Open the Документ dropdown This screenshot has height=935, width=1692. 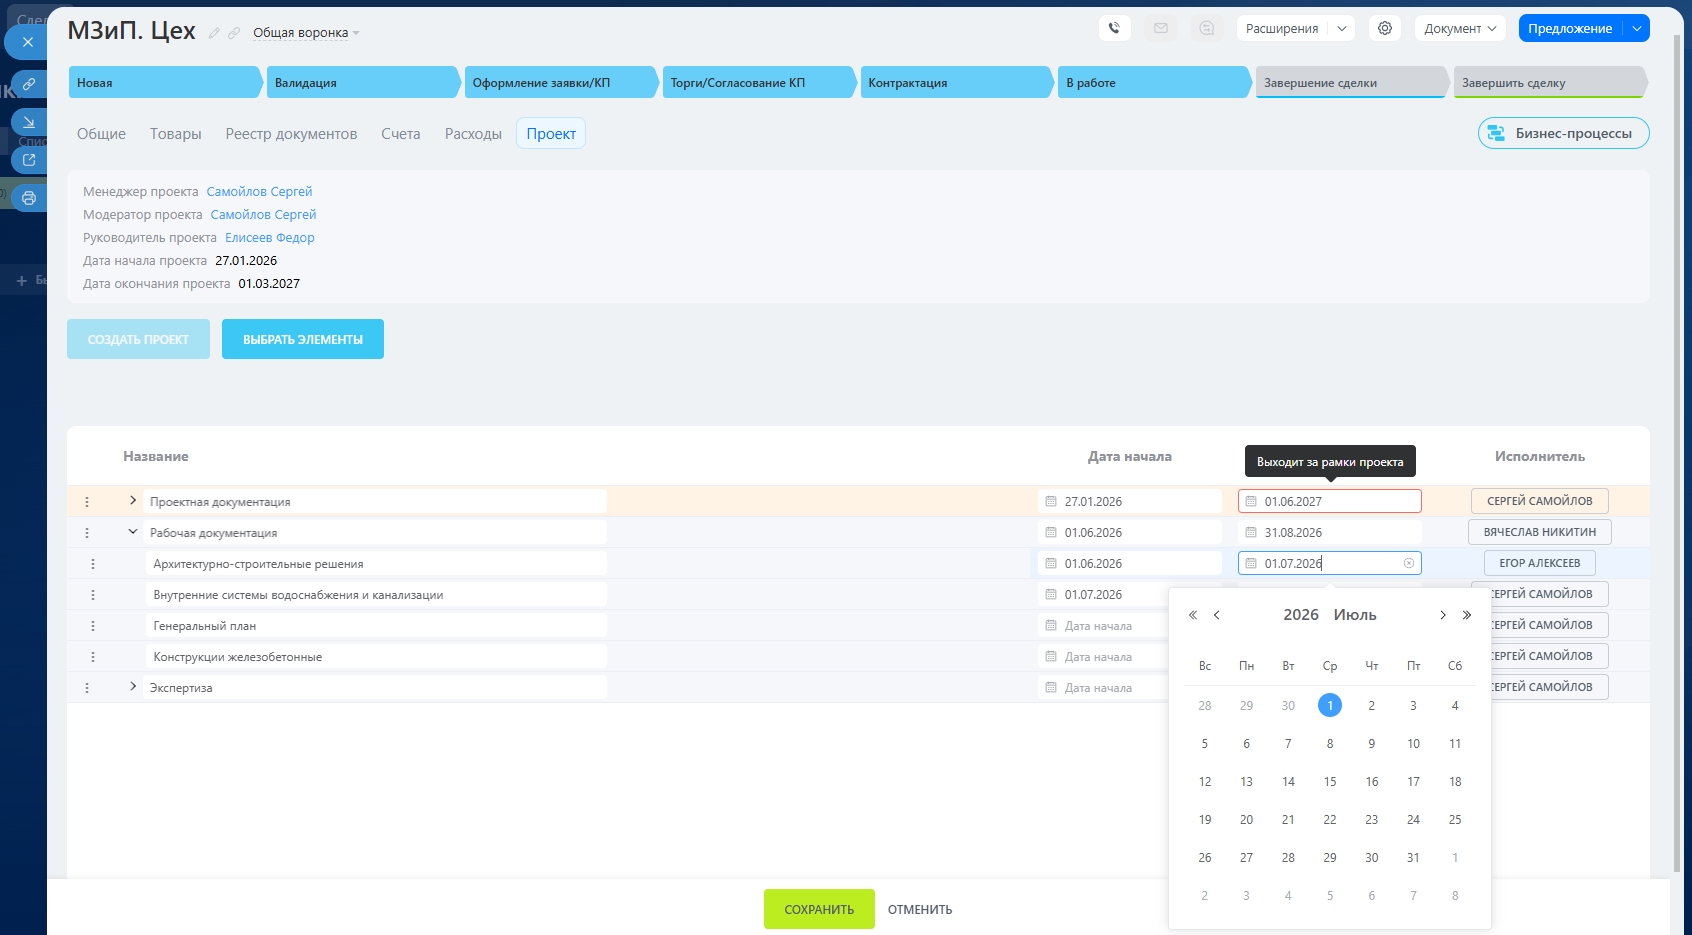1459,28
